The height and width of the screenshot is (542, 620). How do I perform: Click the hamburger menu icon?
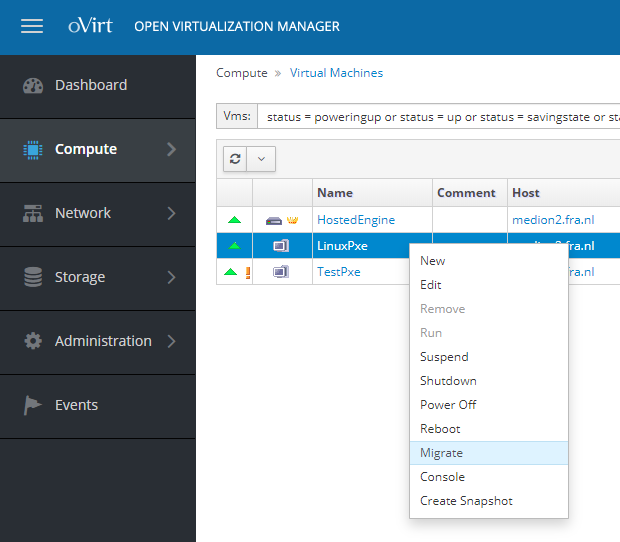coord(32,27)
